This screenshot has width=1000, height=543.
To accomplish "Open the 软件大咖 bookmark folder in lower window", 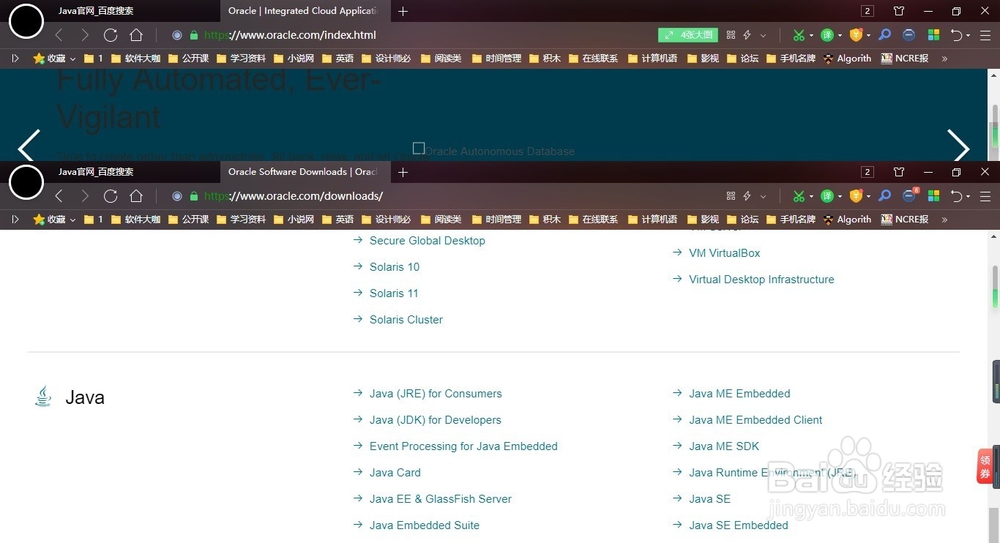I will point(135,219).
